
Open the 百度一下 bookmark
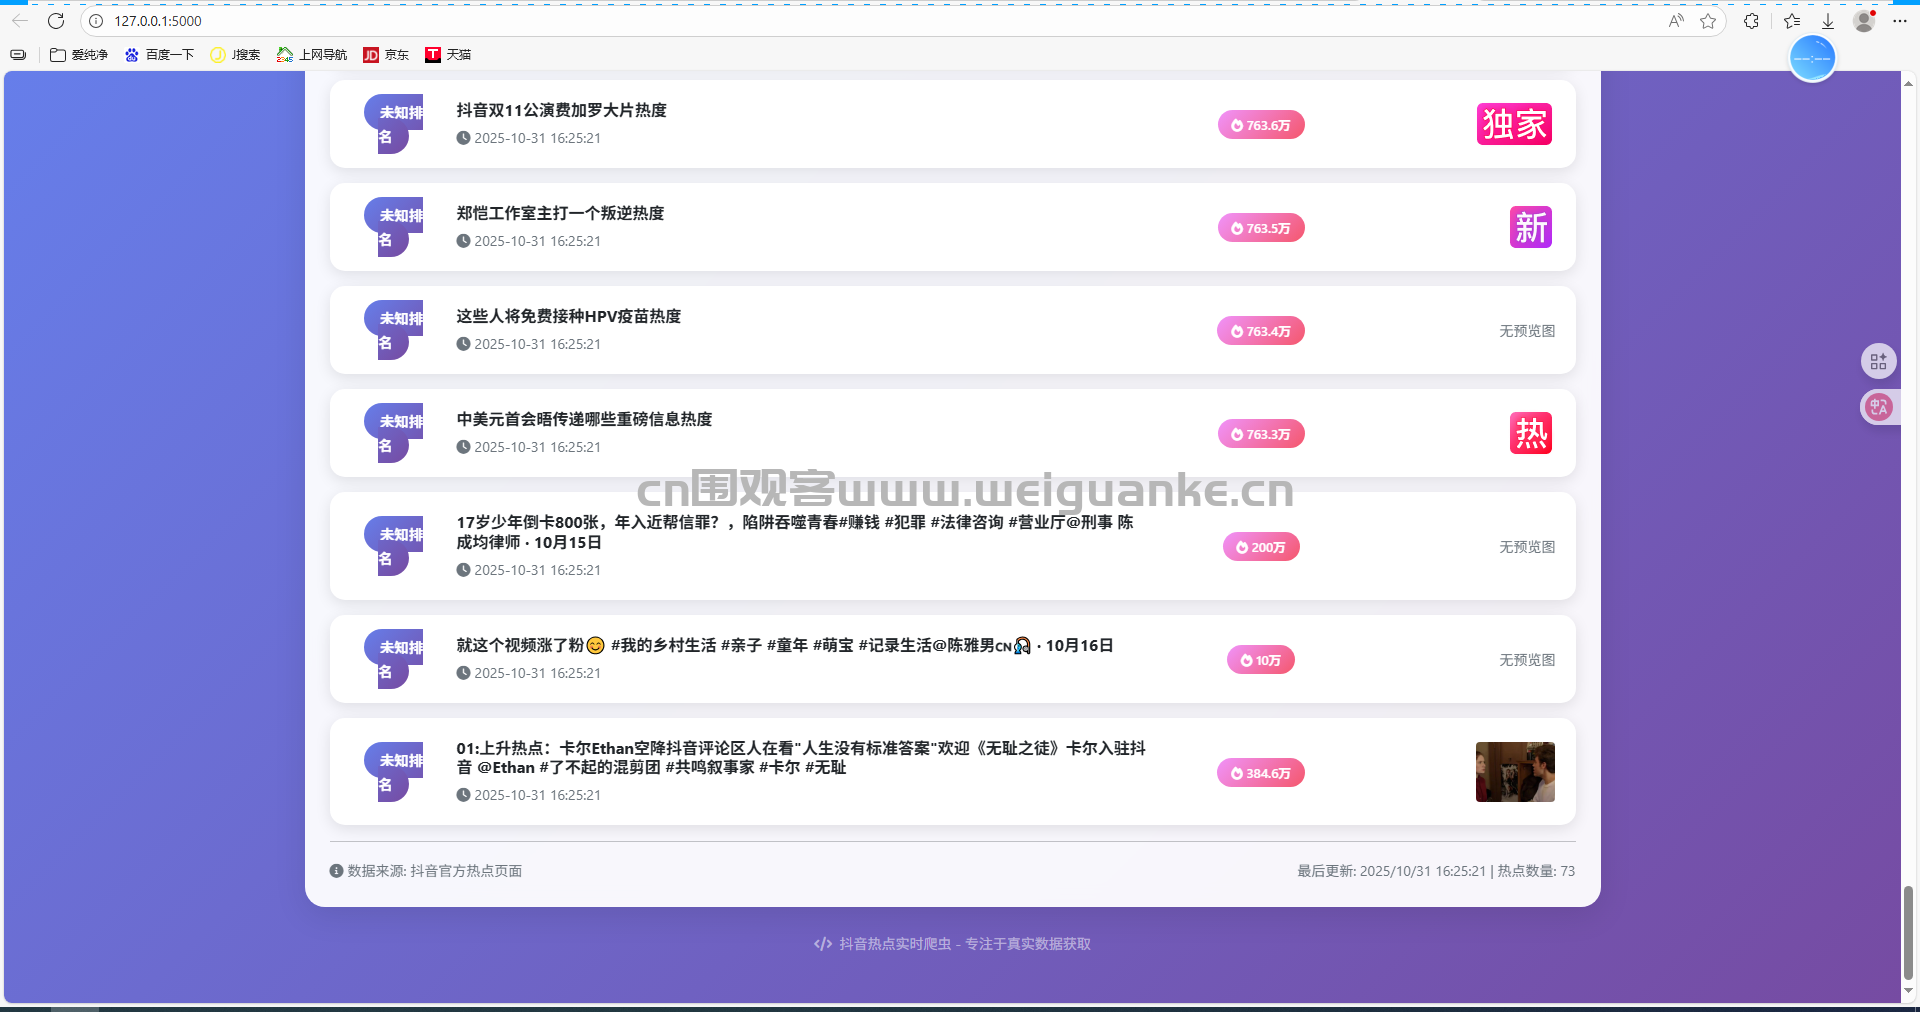pyautogui.click(x=159, y=55)
